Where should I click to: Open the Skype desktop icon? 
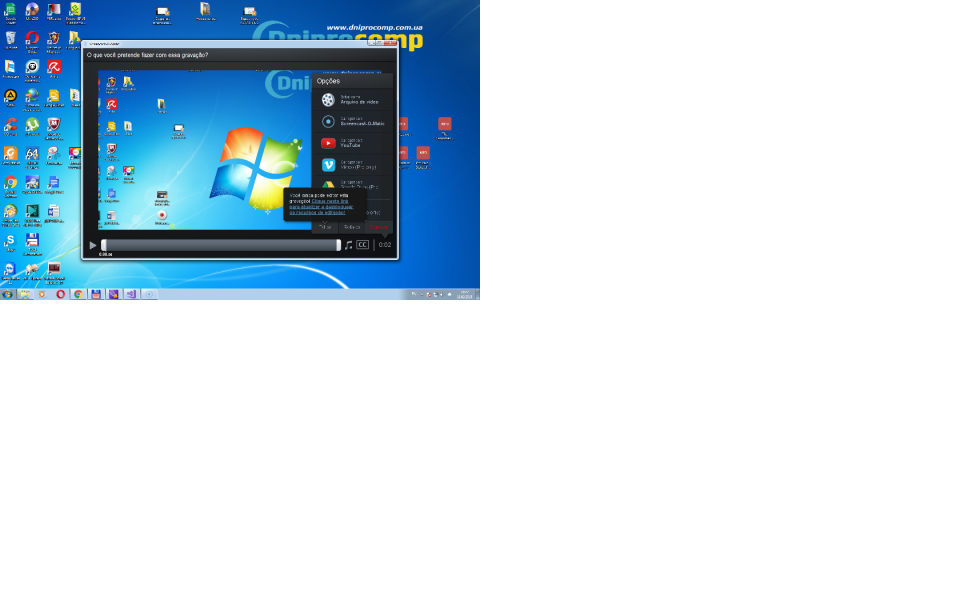[x=10, y=241]
